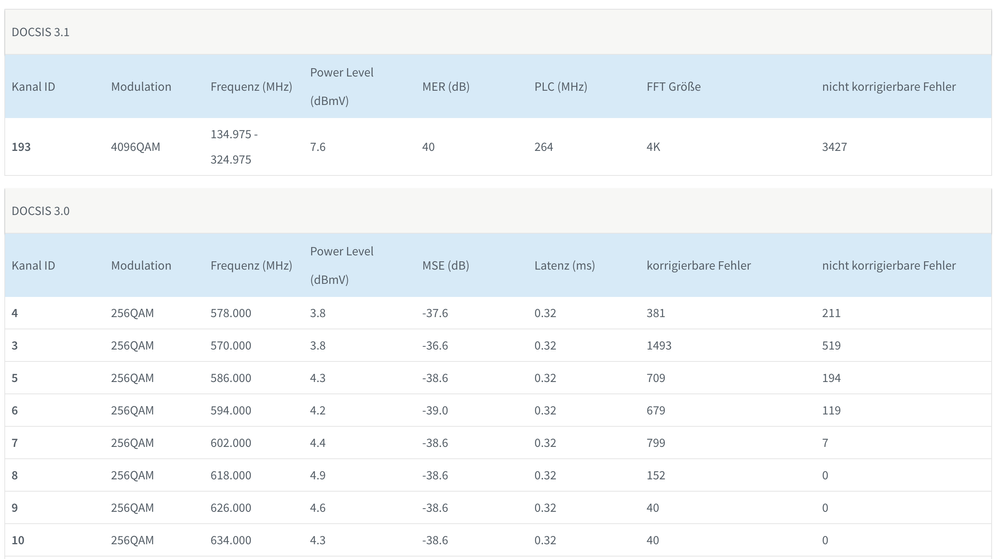
Task: Click the 3427 uncorrectable errors value
Action: pos(834,147)
